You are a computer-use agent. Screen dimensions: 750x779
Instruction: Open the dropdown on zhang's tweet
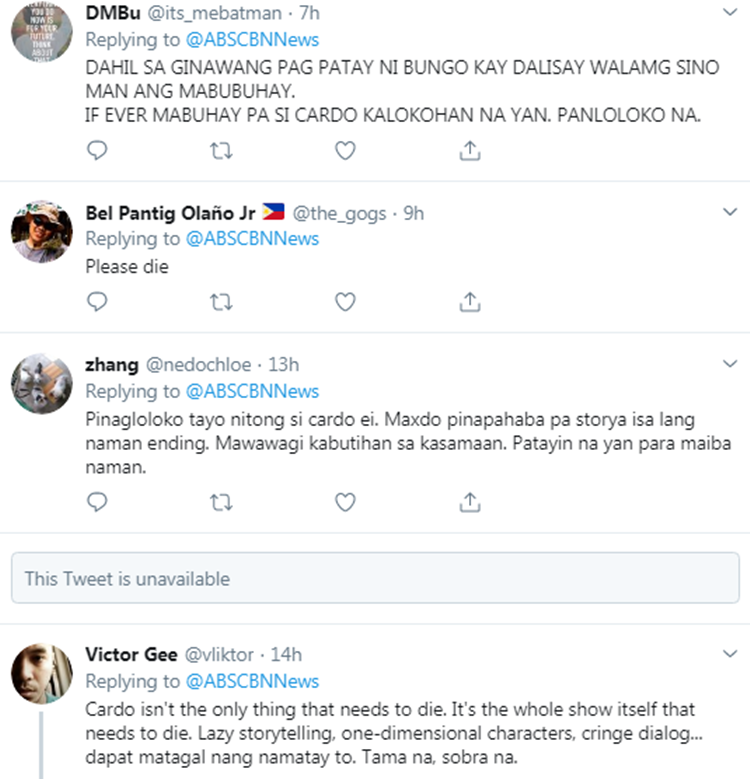click(729, 364)
